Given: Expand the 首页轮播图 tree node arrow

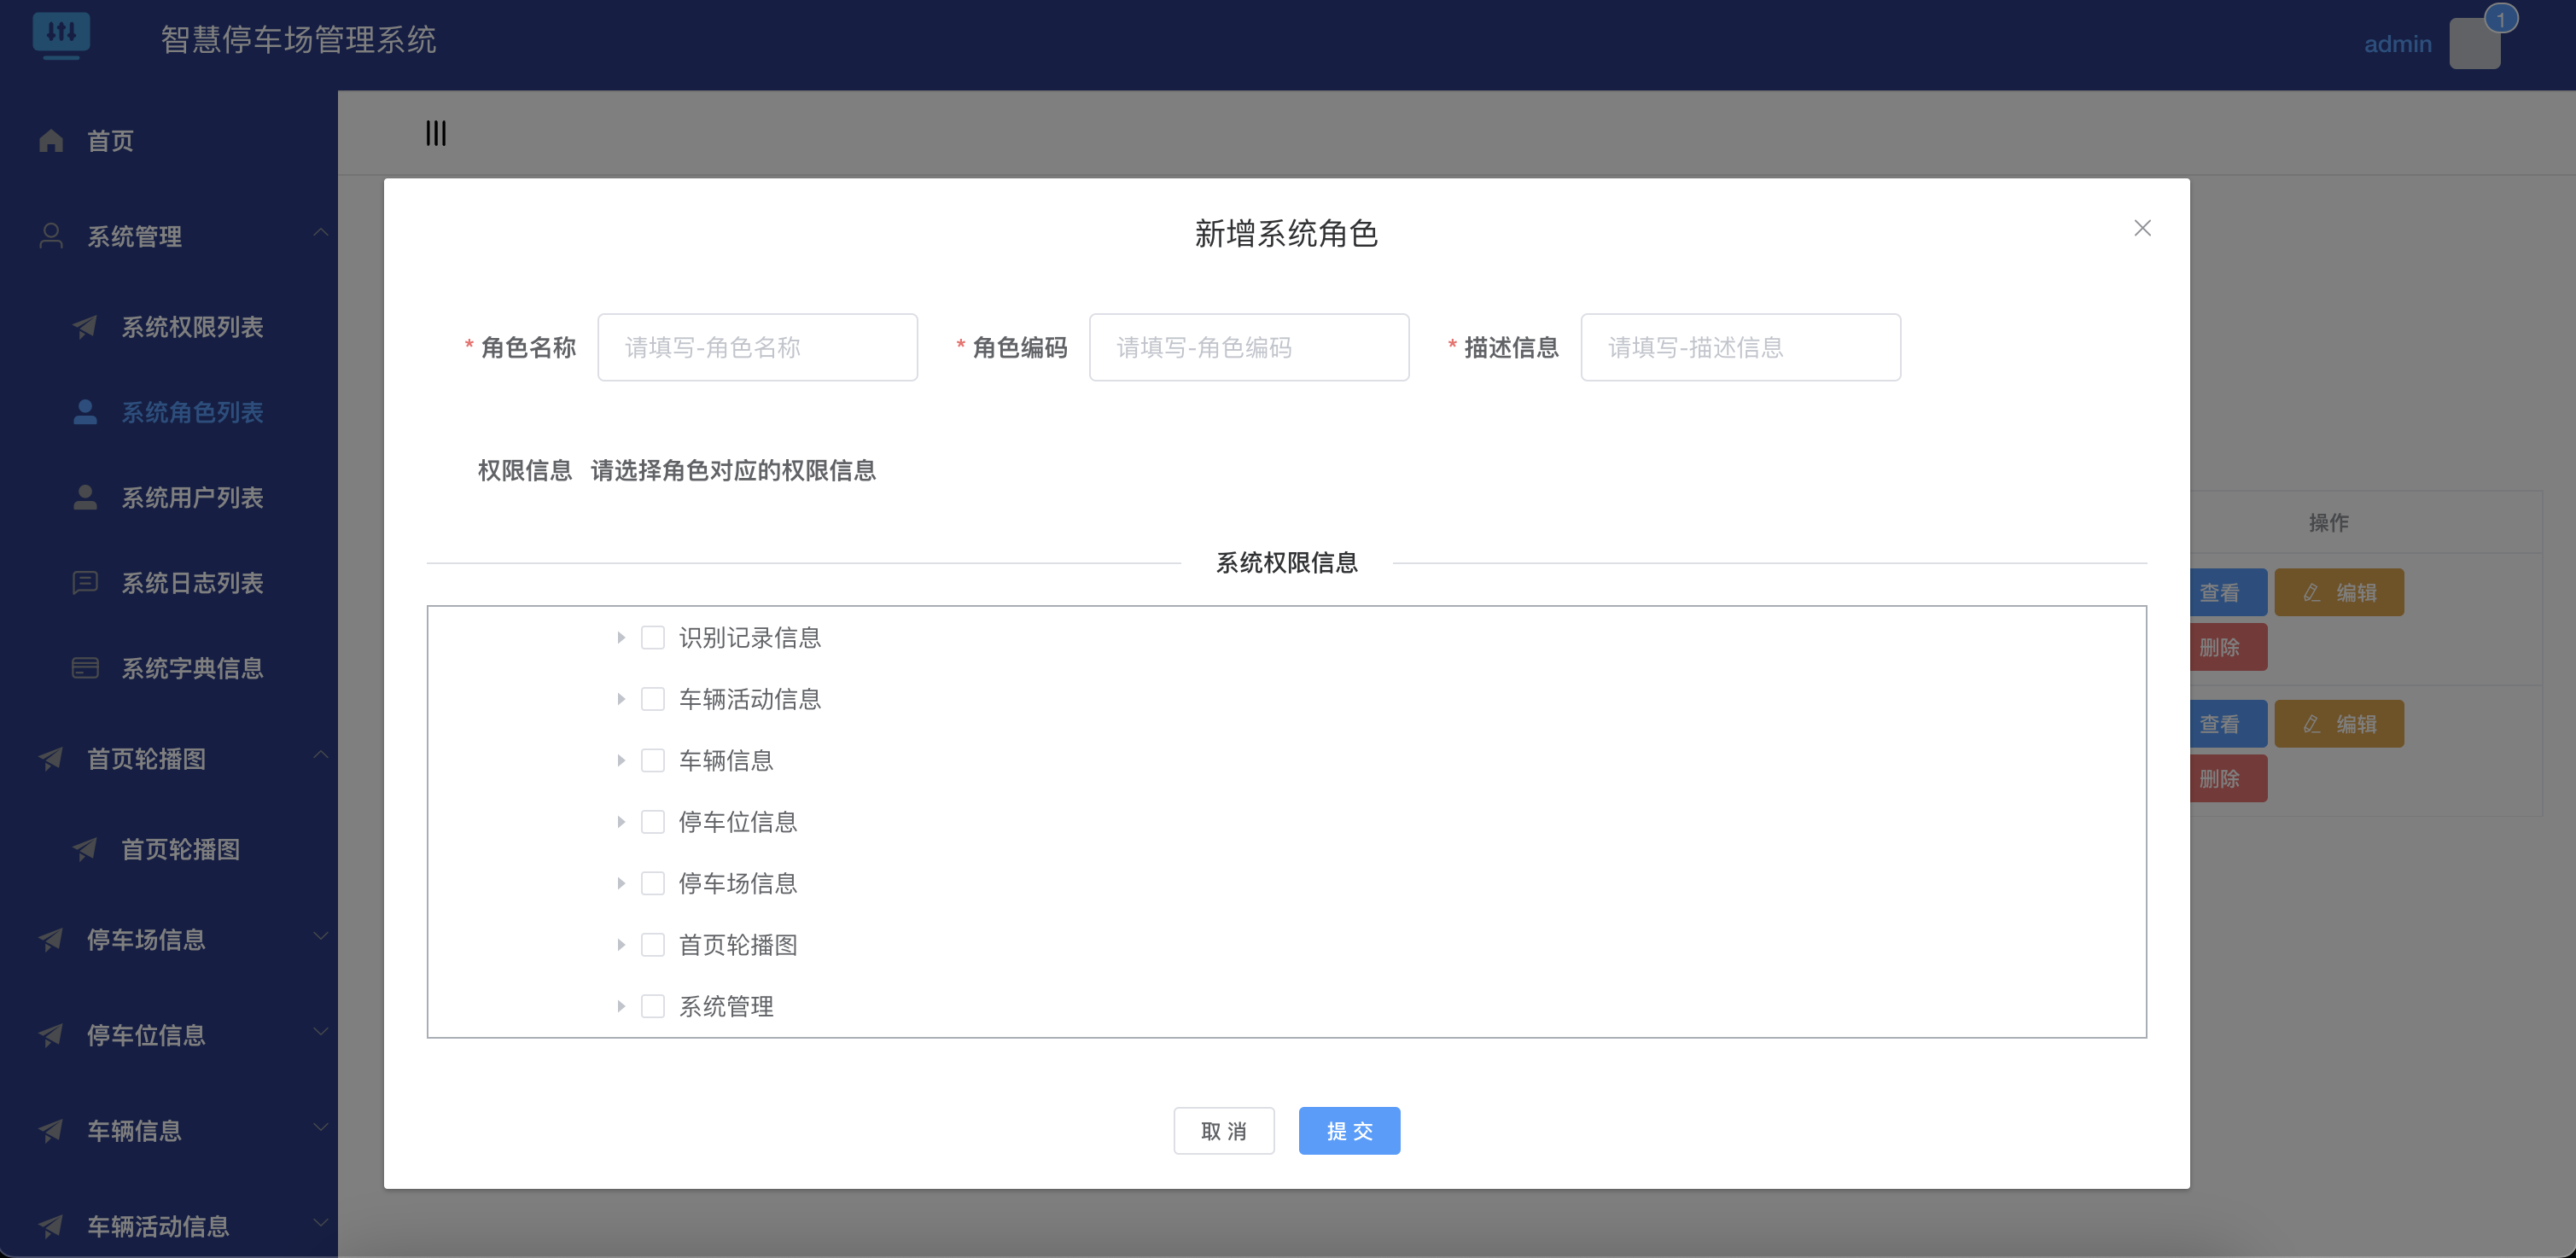Looking at the screenshot, I should 621,945.
